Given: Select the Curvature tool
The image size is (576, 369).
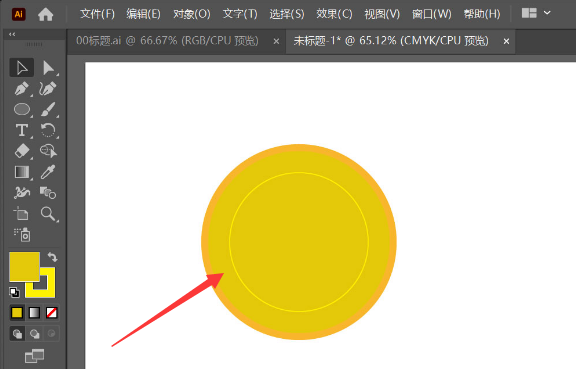Looking at the screenshot, I should pos(48,89).
